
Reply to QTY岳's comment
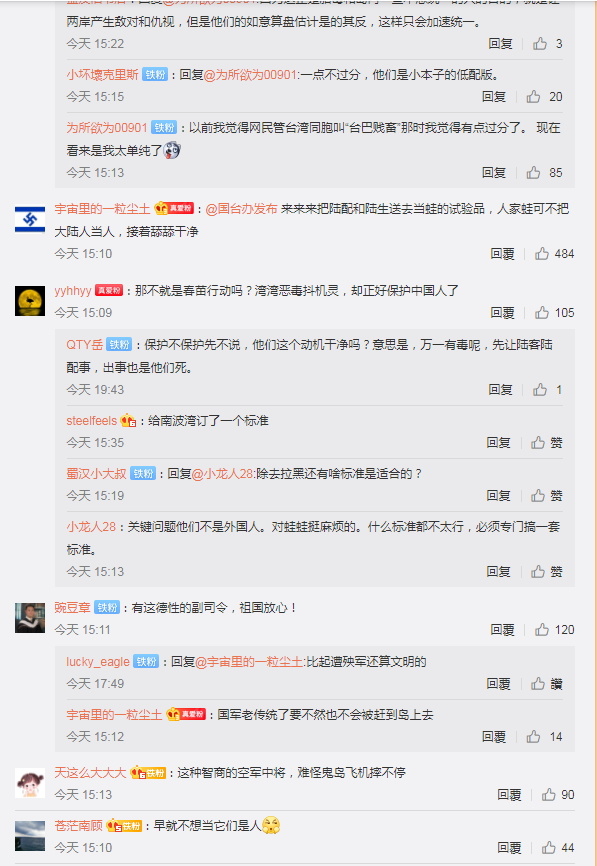point(500,390)
